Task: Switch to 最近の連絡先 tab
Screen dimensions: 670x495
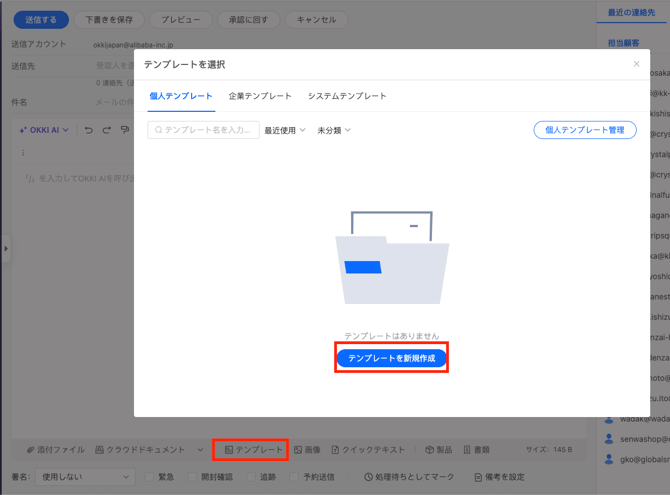Action: (x=631, y=12)
